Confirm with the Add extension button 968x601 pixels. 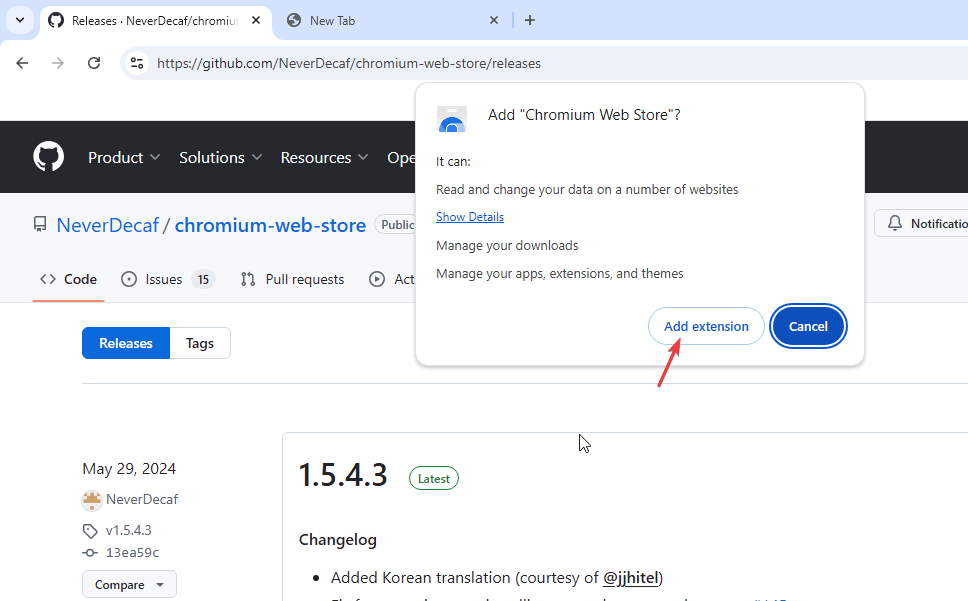pos(706,326)
